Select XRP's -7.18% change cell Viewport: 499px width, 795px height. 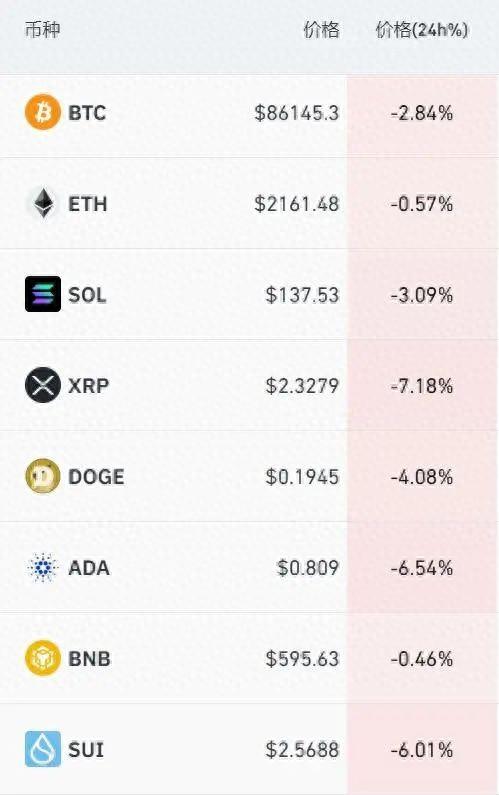coord(422,386)
